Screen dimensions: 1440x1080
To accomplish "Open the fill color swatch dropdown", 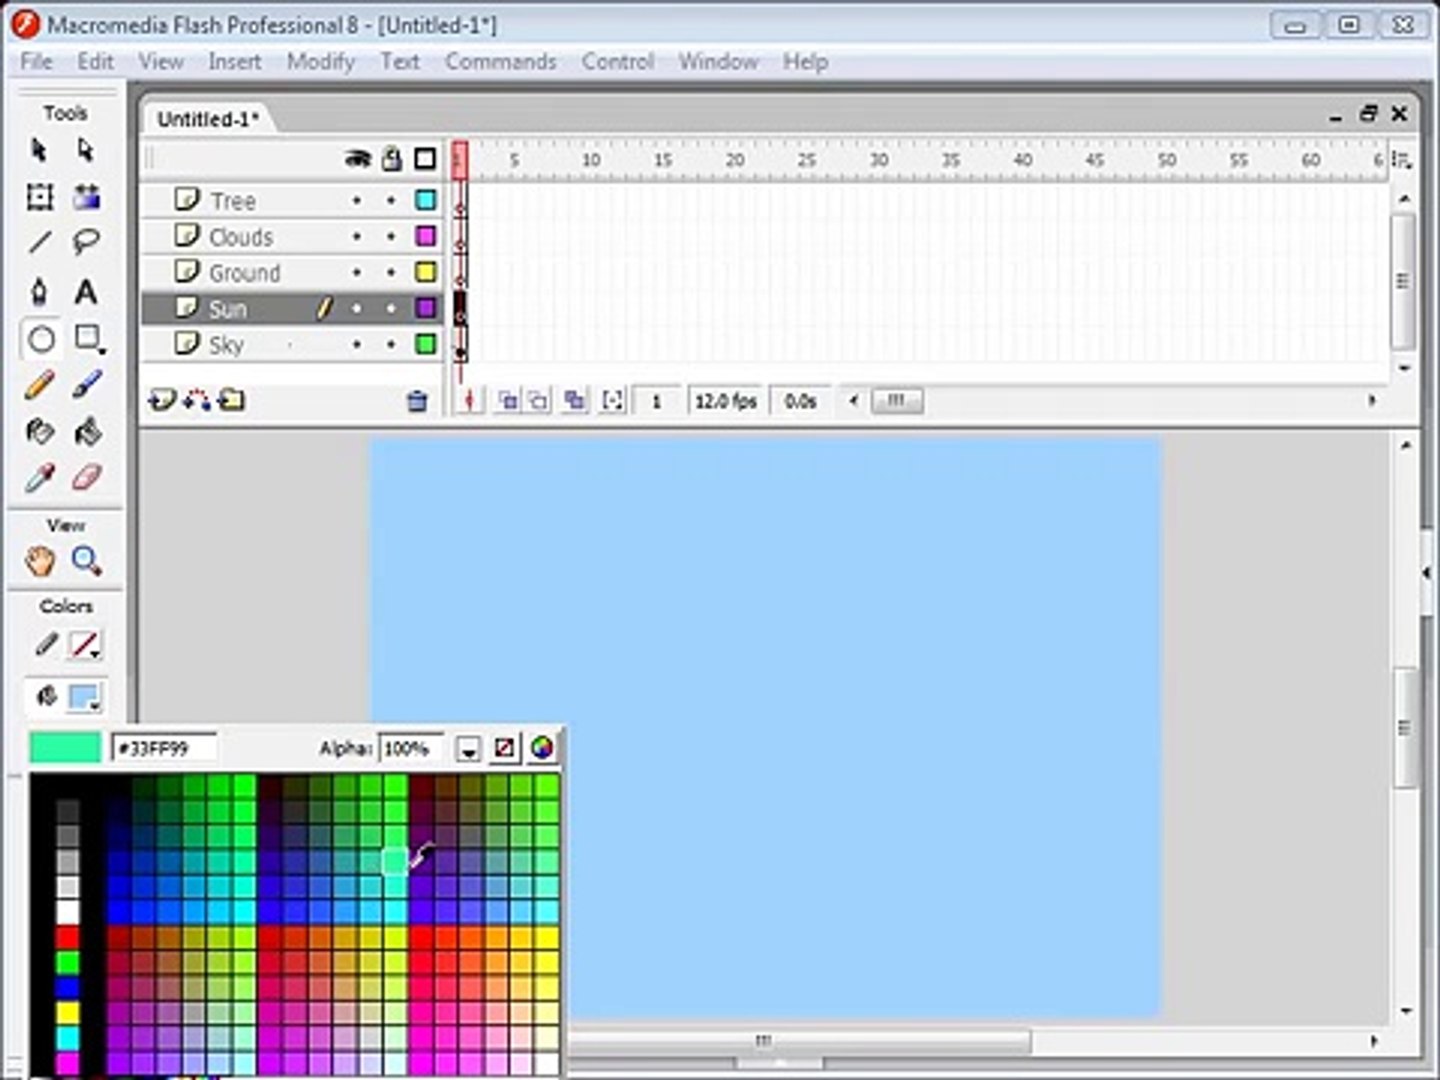I will click(86, 698).
